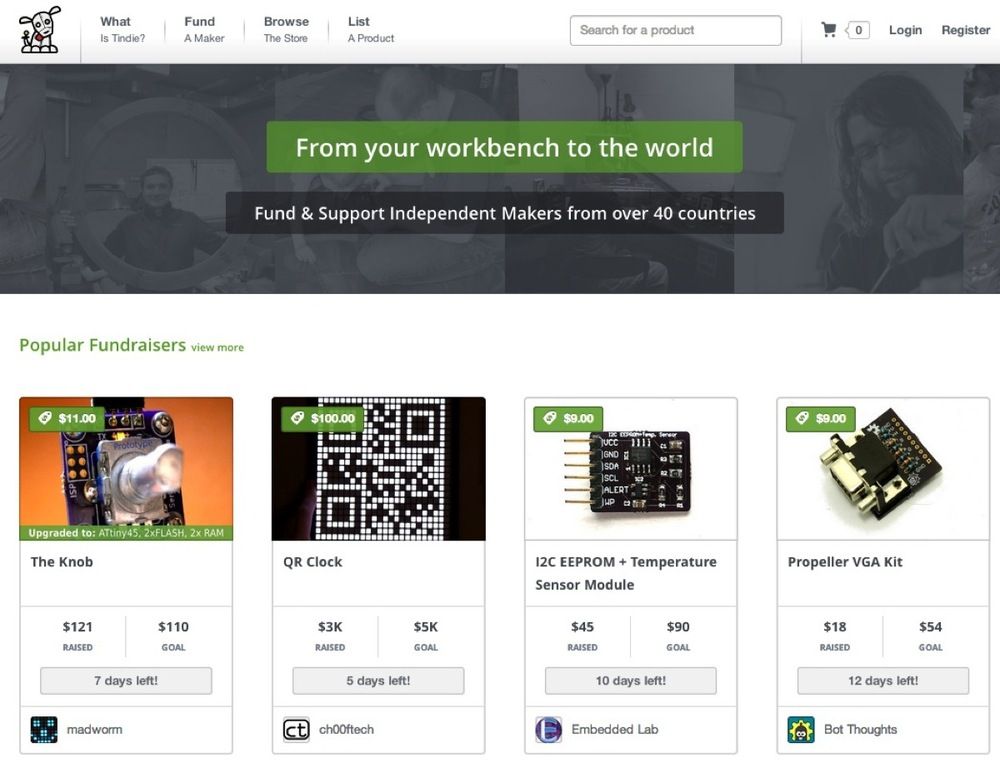Screen dimensions: 1000x768
Task: Click I2C EEPROM + Temperature Sensor Module title
Action: pos(626,573)
